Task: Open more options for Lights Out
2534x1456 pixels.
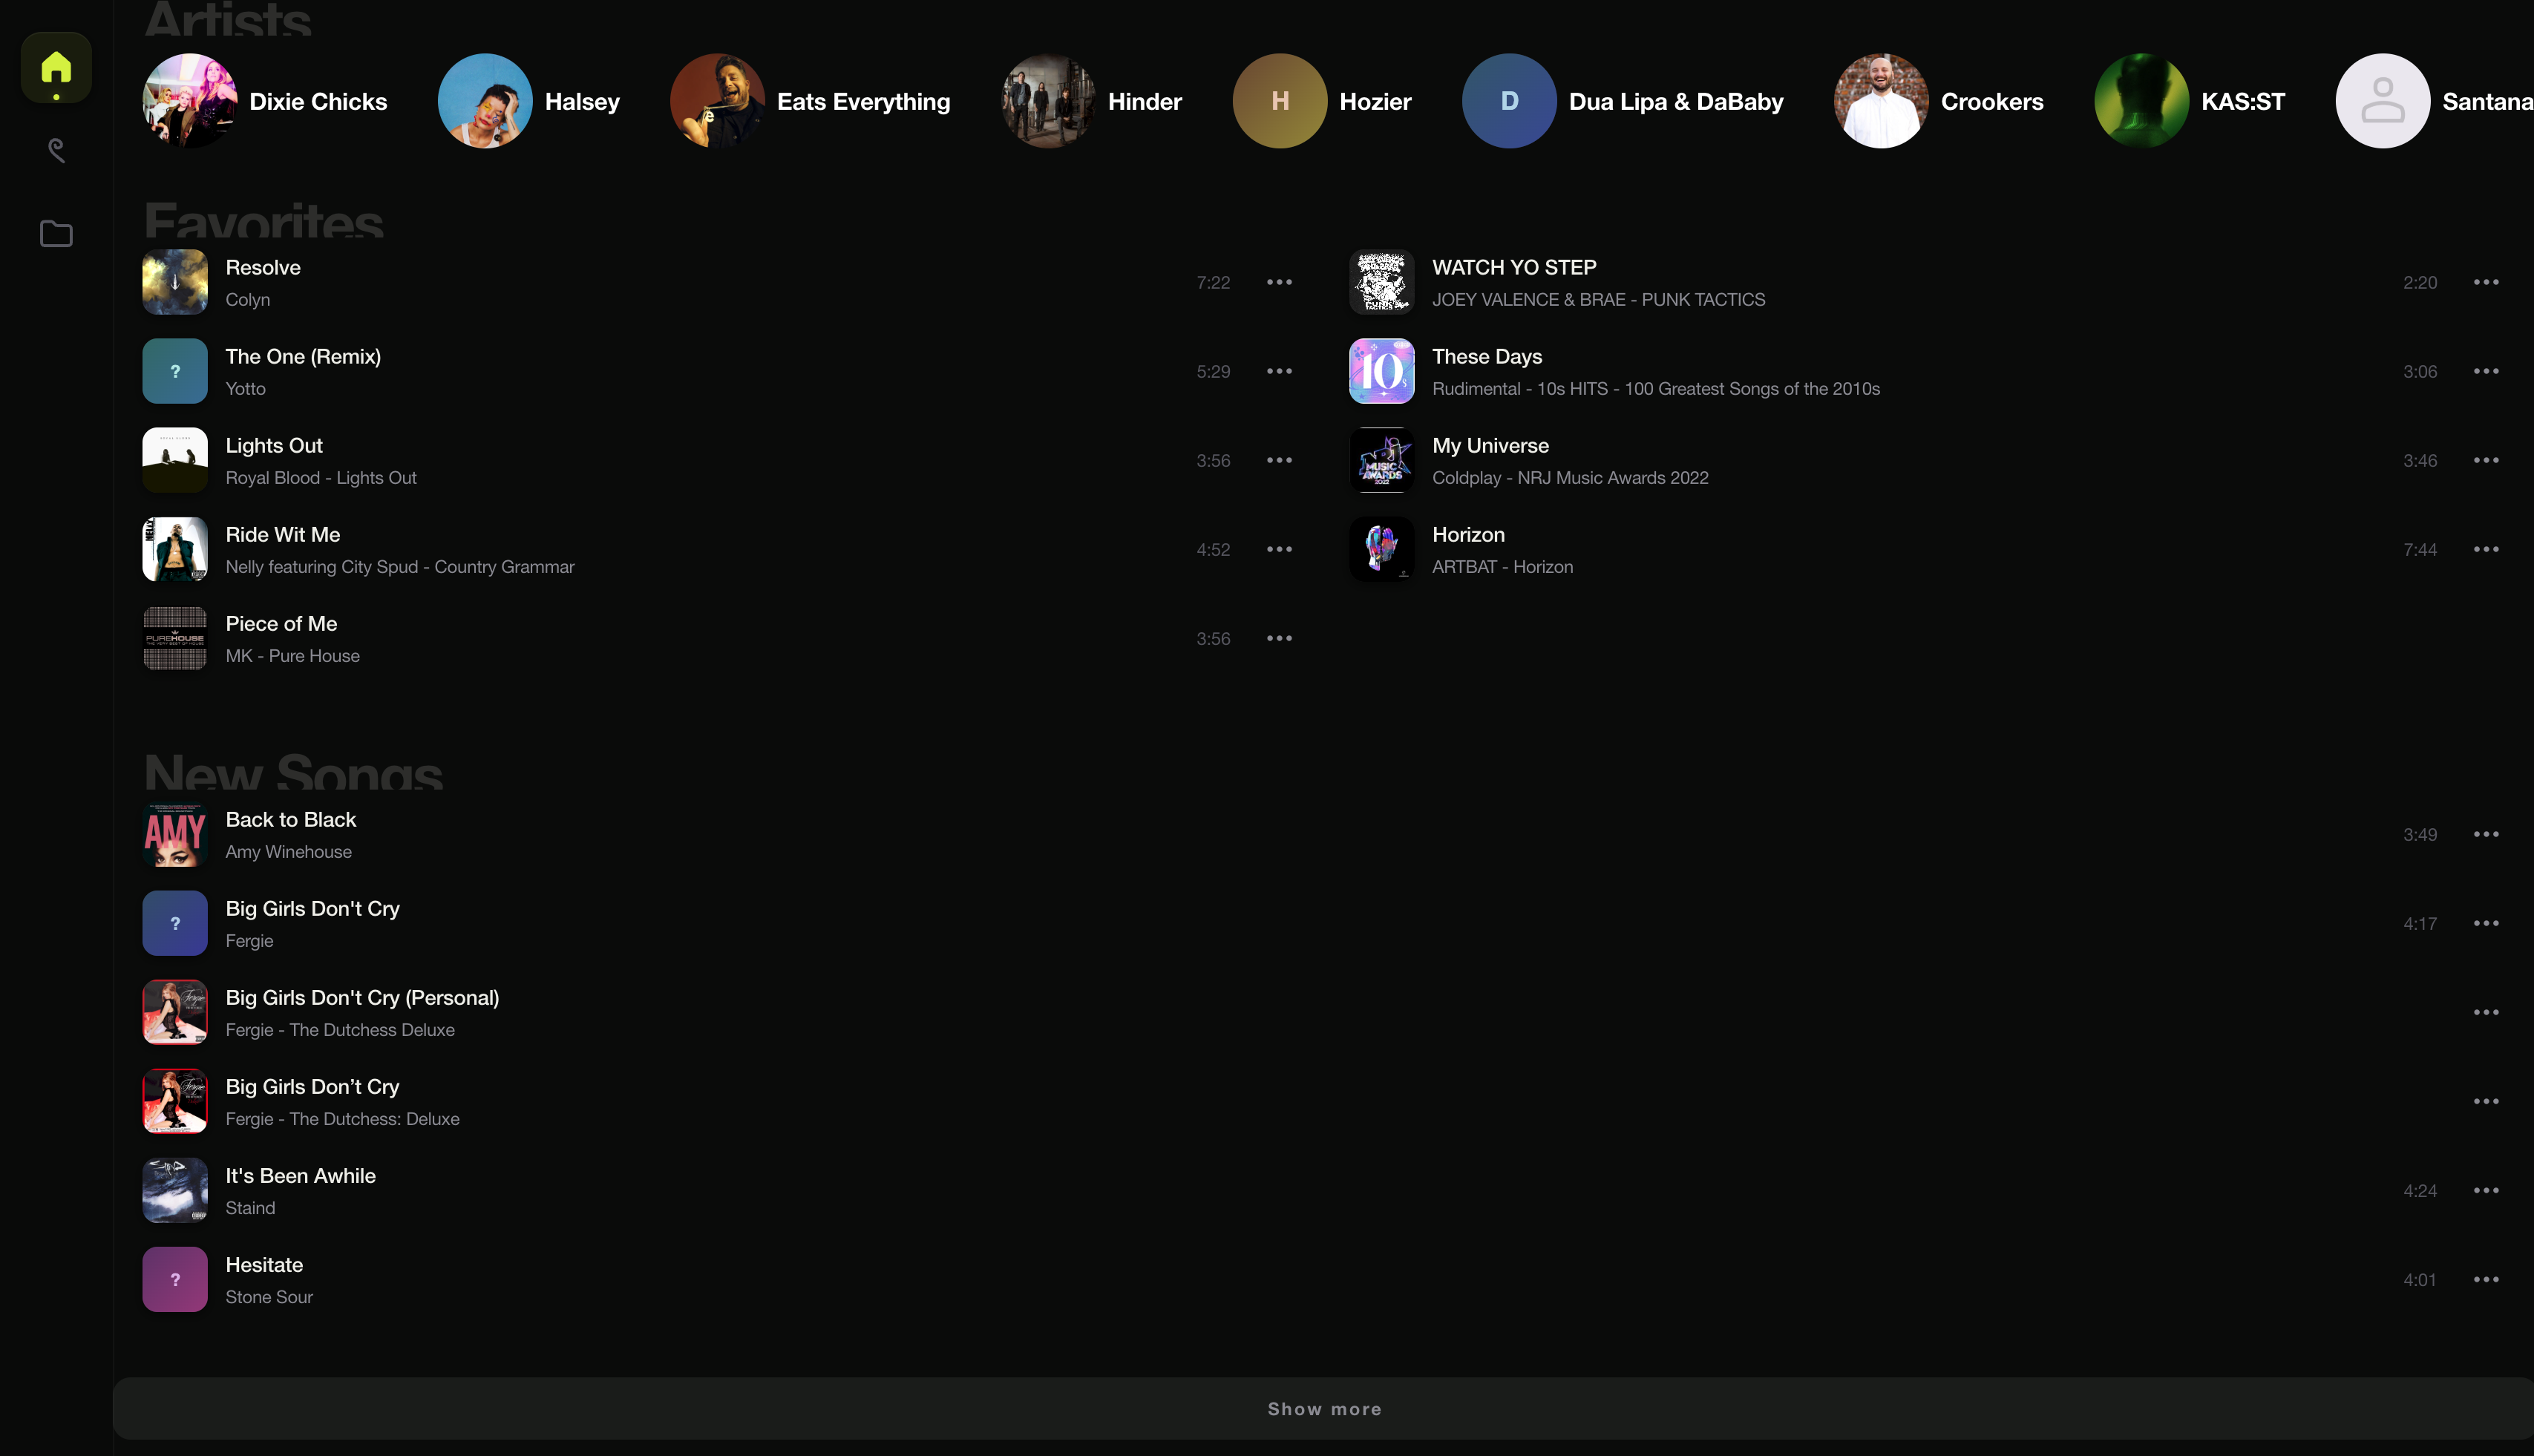Action: click(1279, 460)
